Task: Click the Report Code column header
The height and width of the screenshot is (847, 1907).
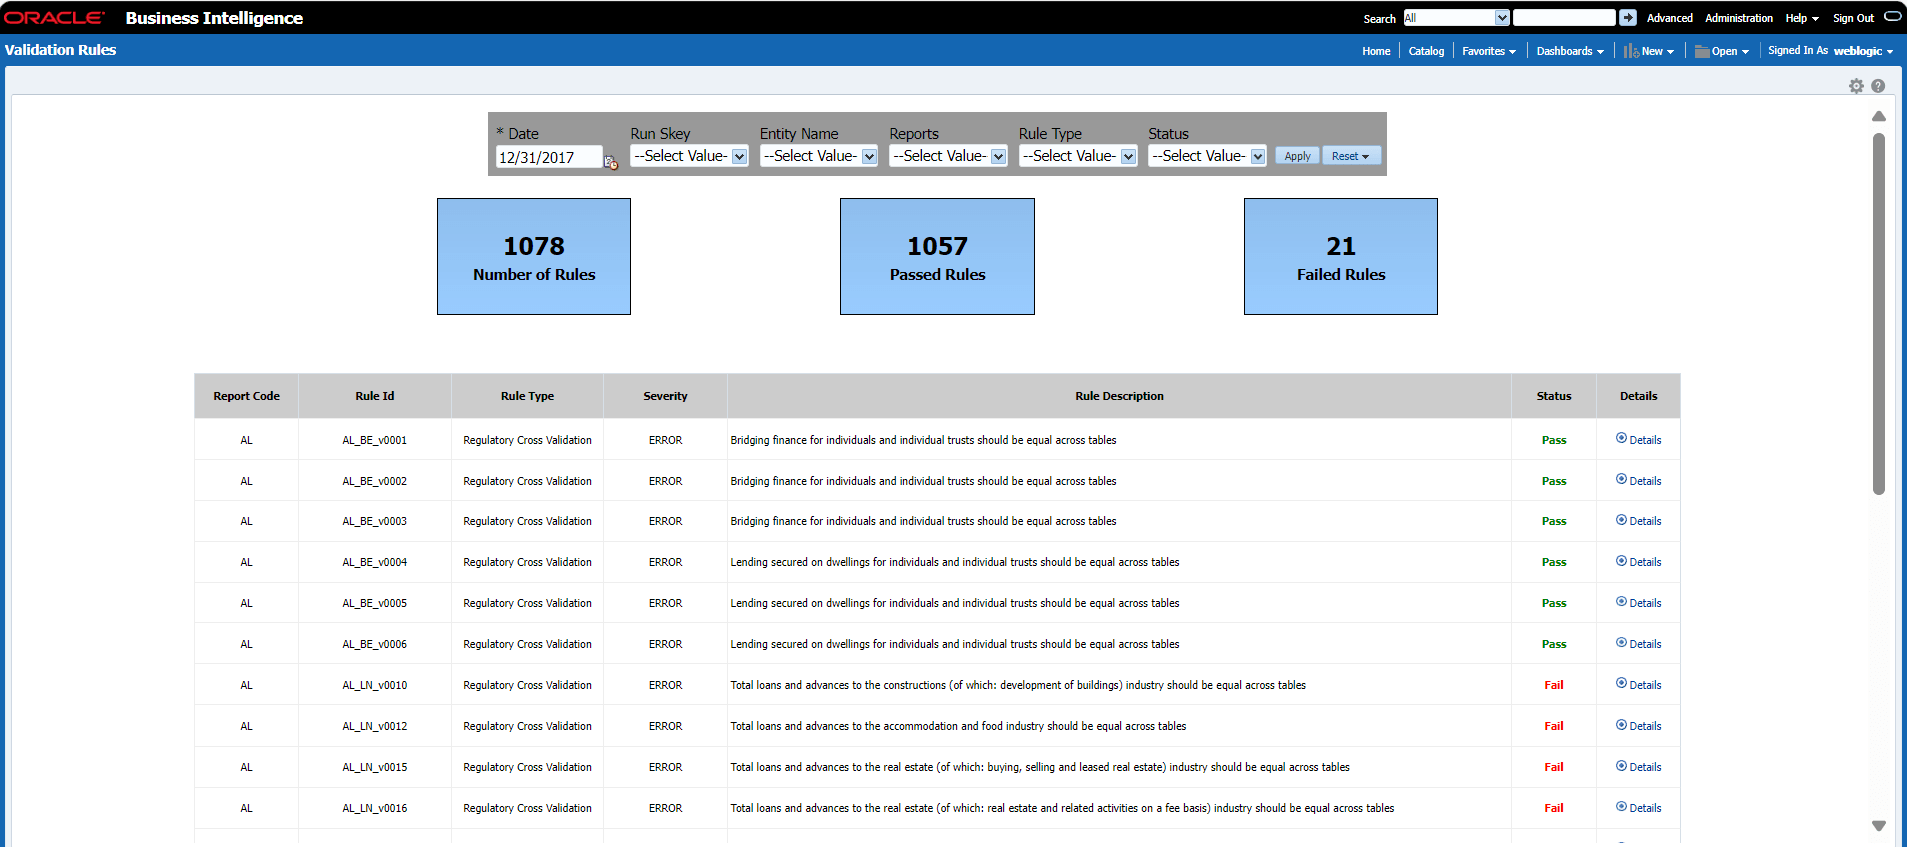Action: 246,396
